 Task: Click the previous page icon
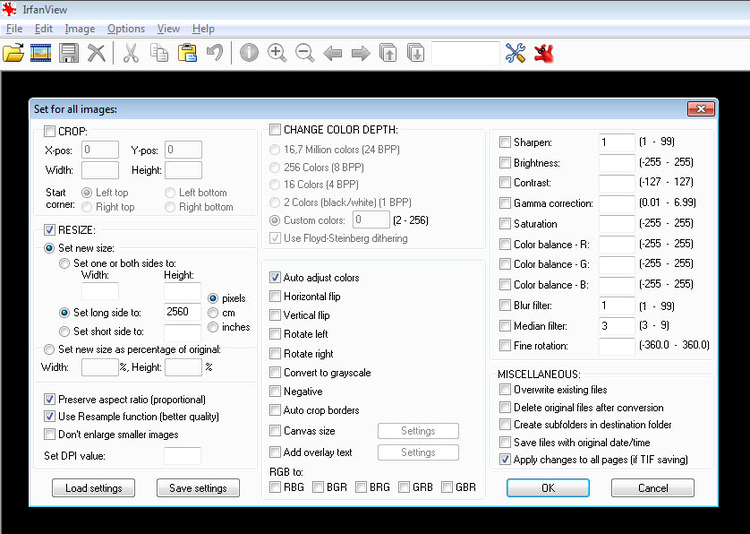point(388,53)
